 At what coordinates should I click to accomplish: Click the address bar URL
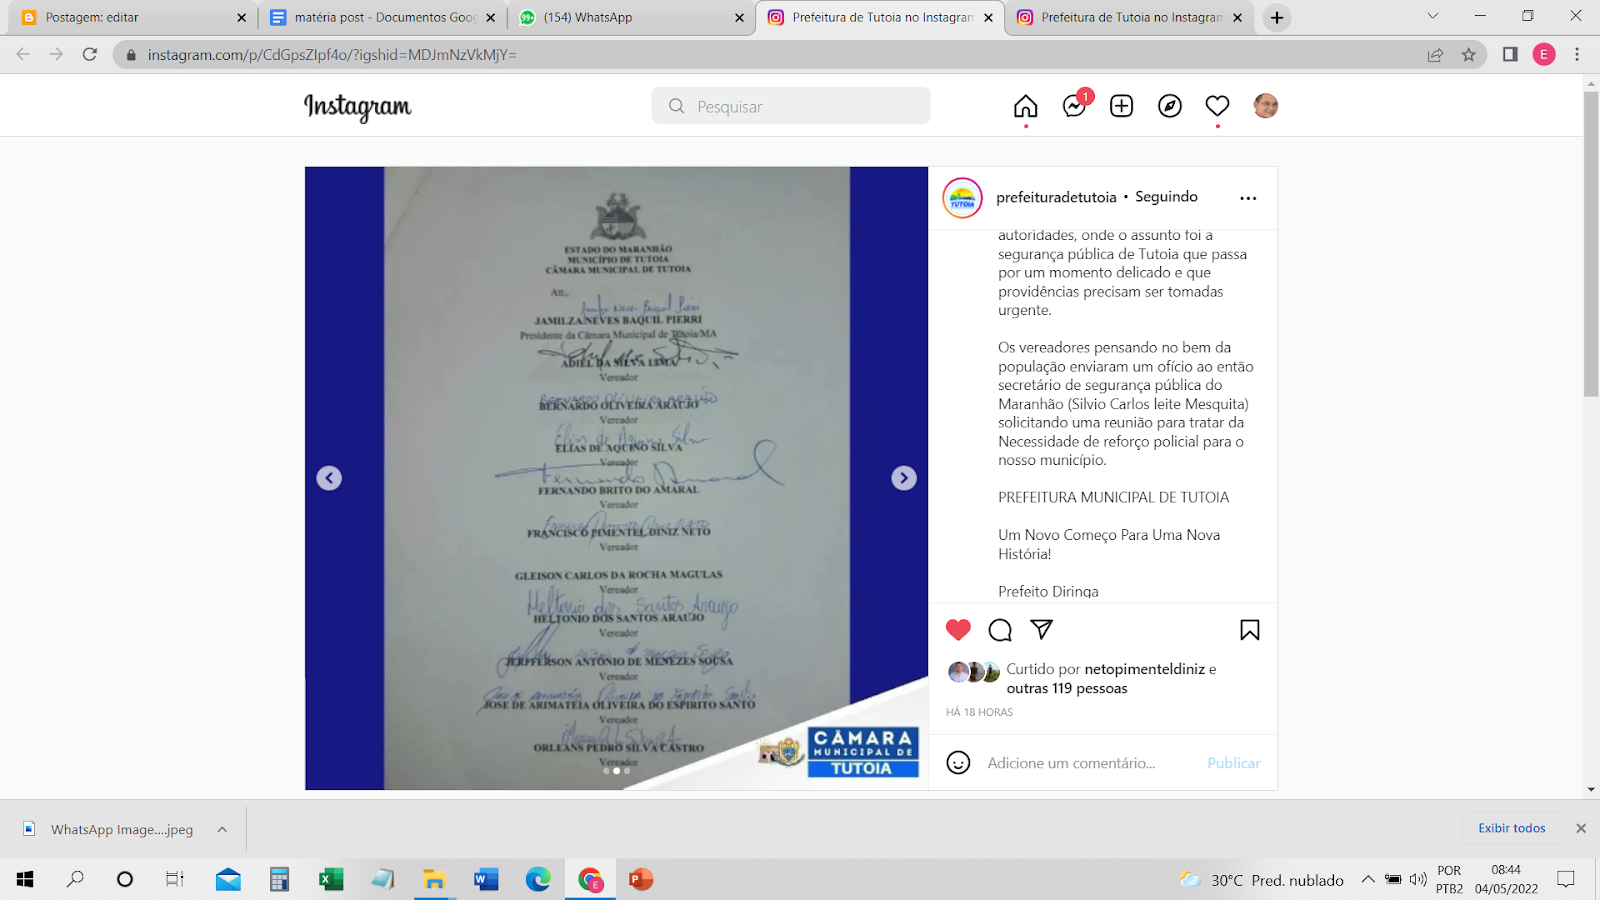pyautogui.click(x=332, y=55)
